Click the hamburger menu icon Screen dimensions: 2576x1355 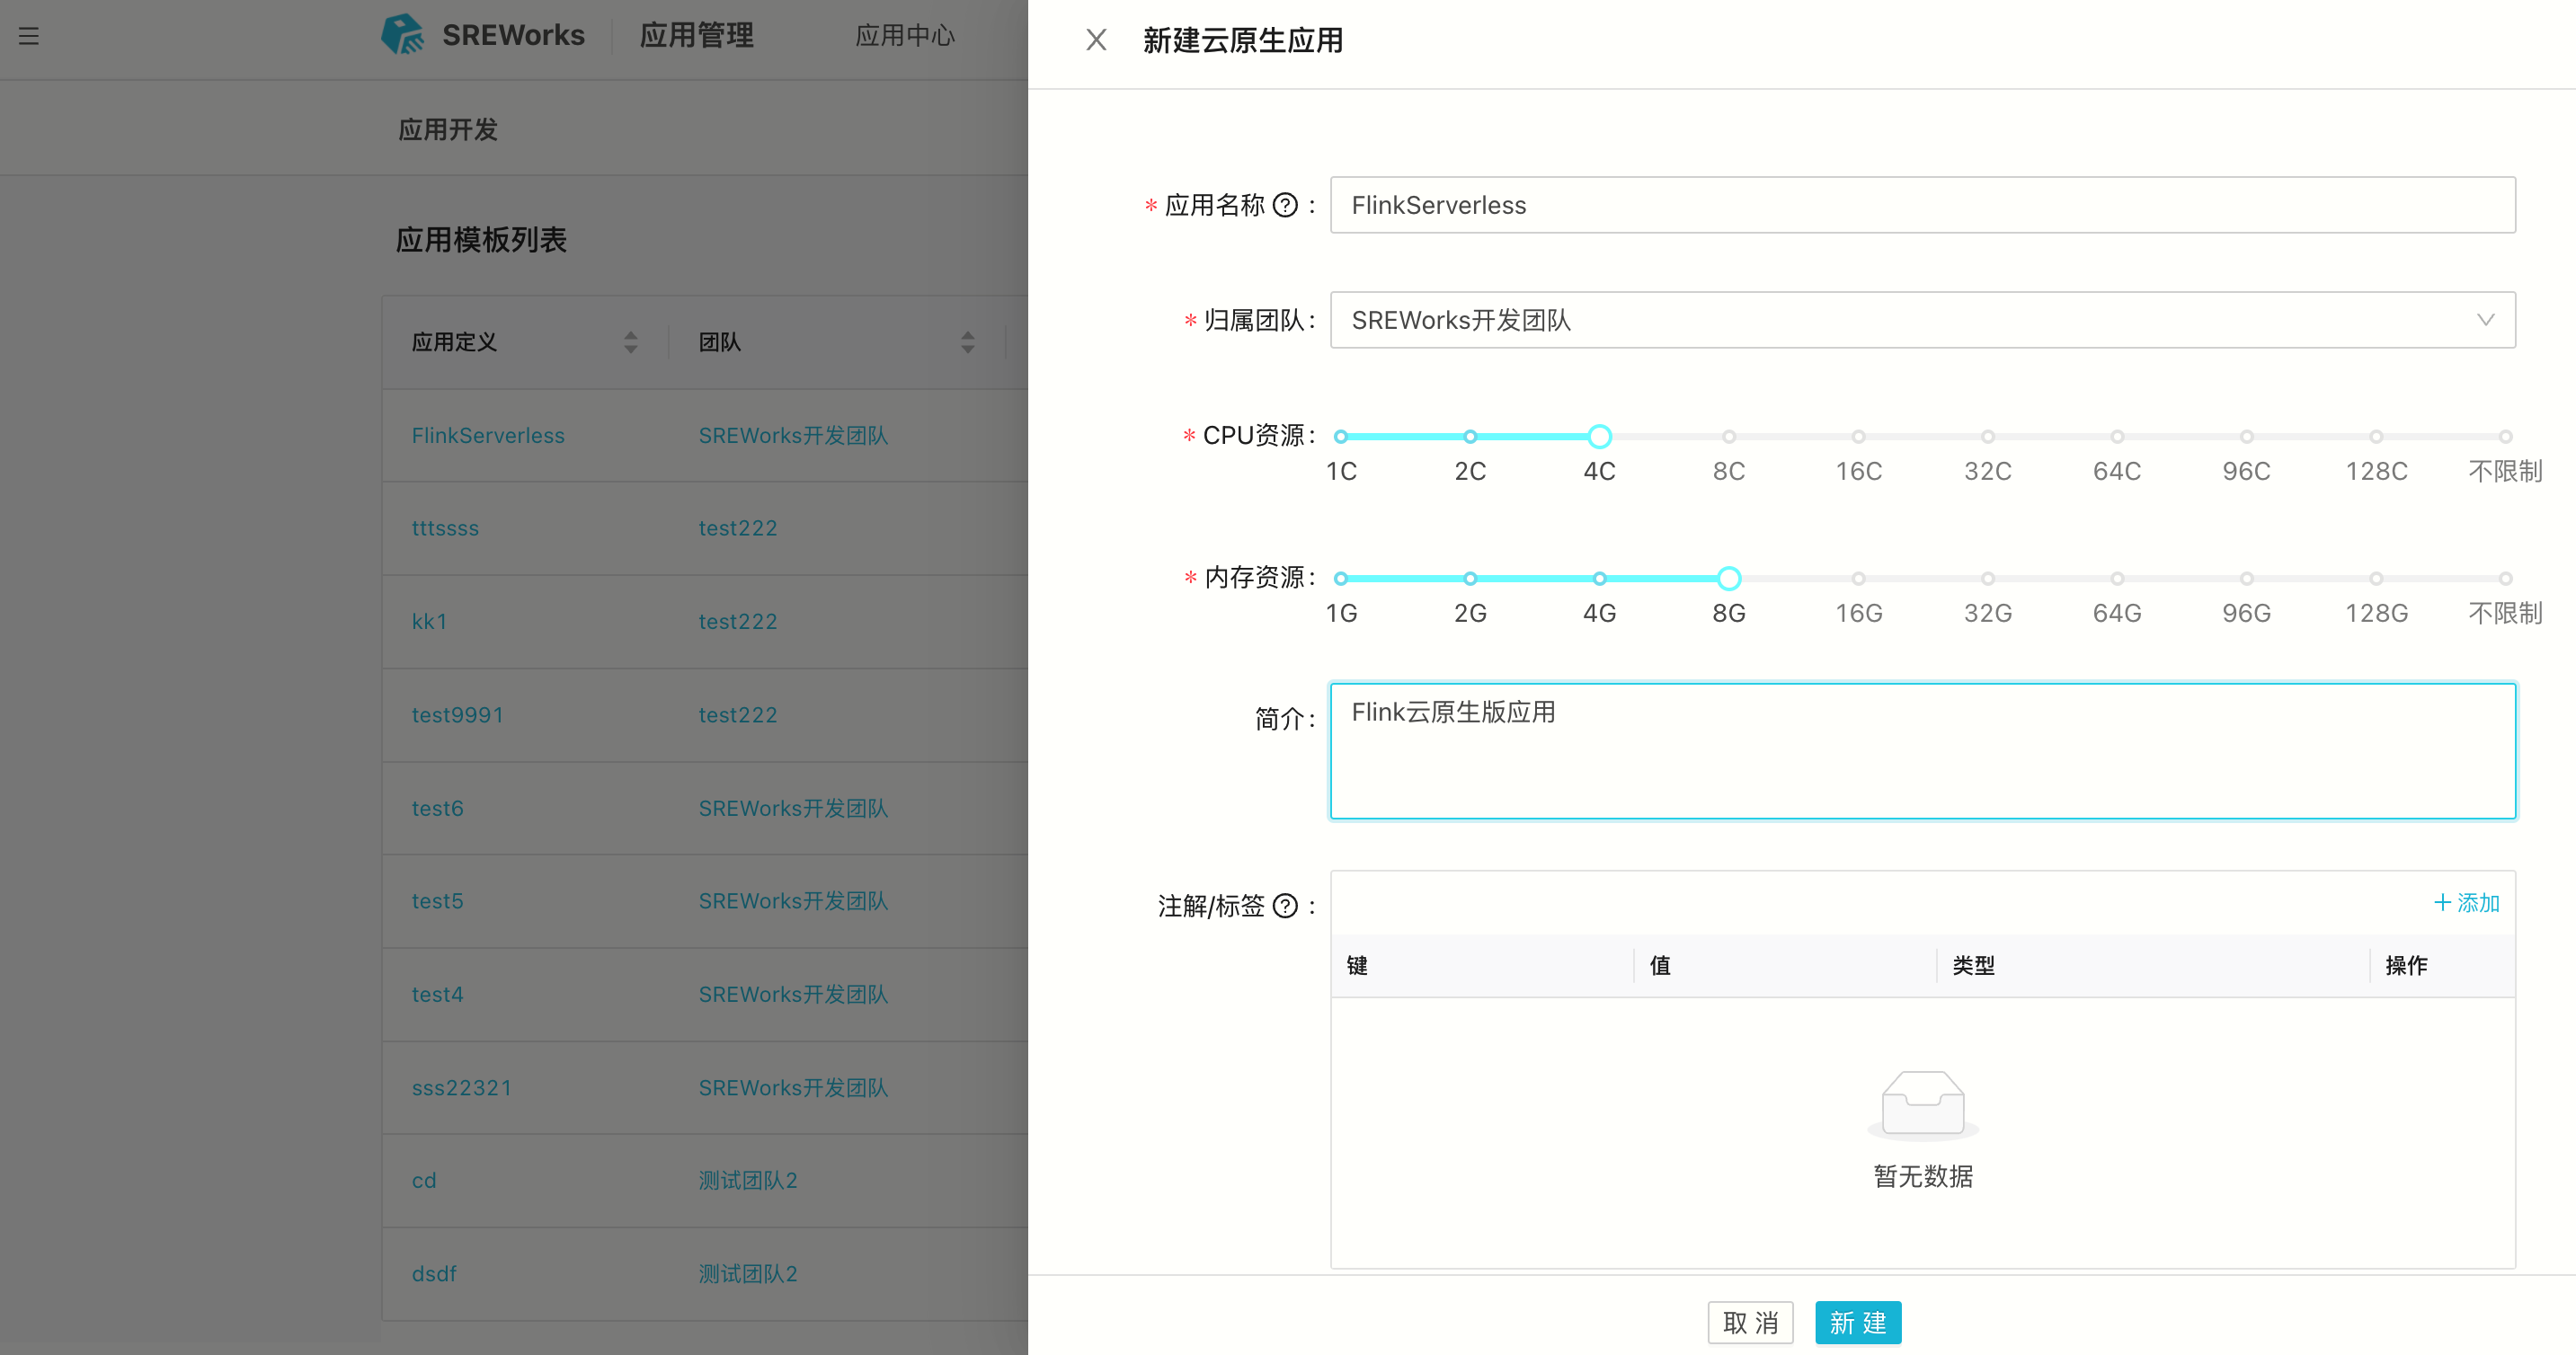point(29,36)
